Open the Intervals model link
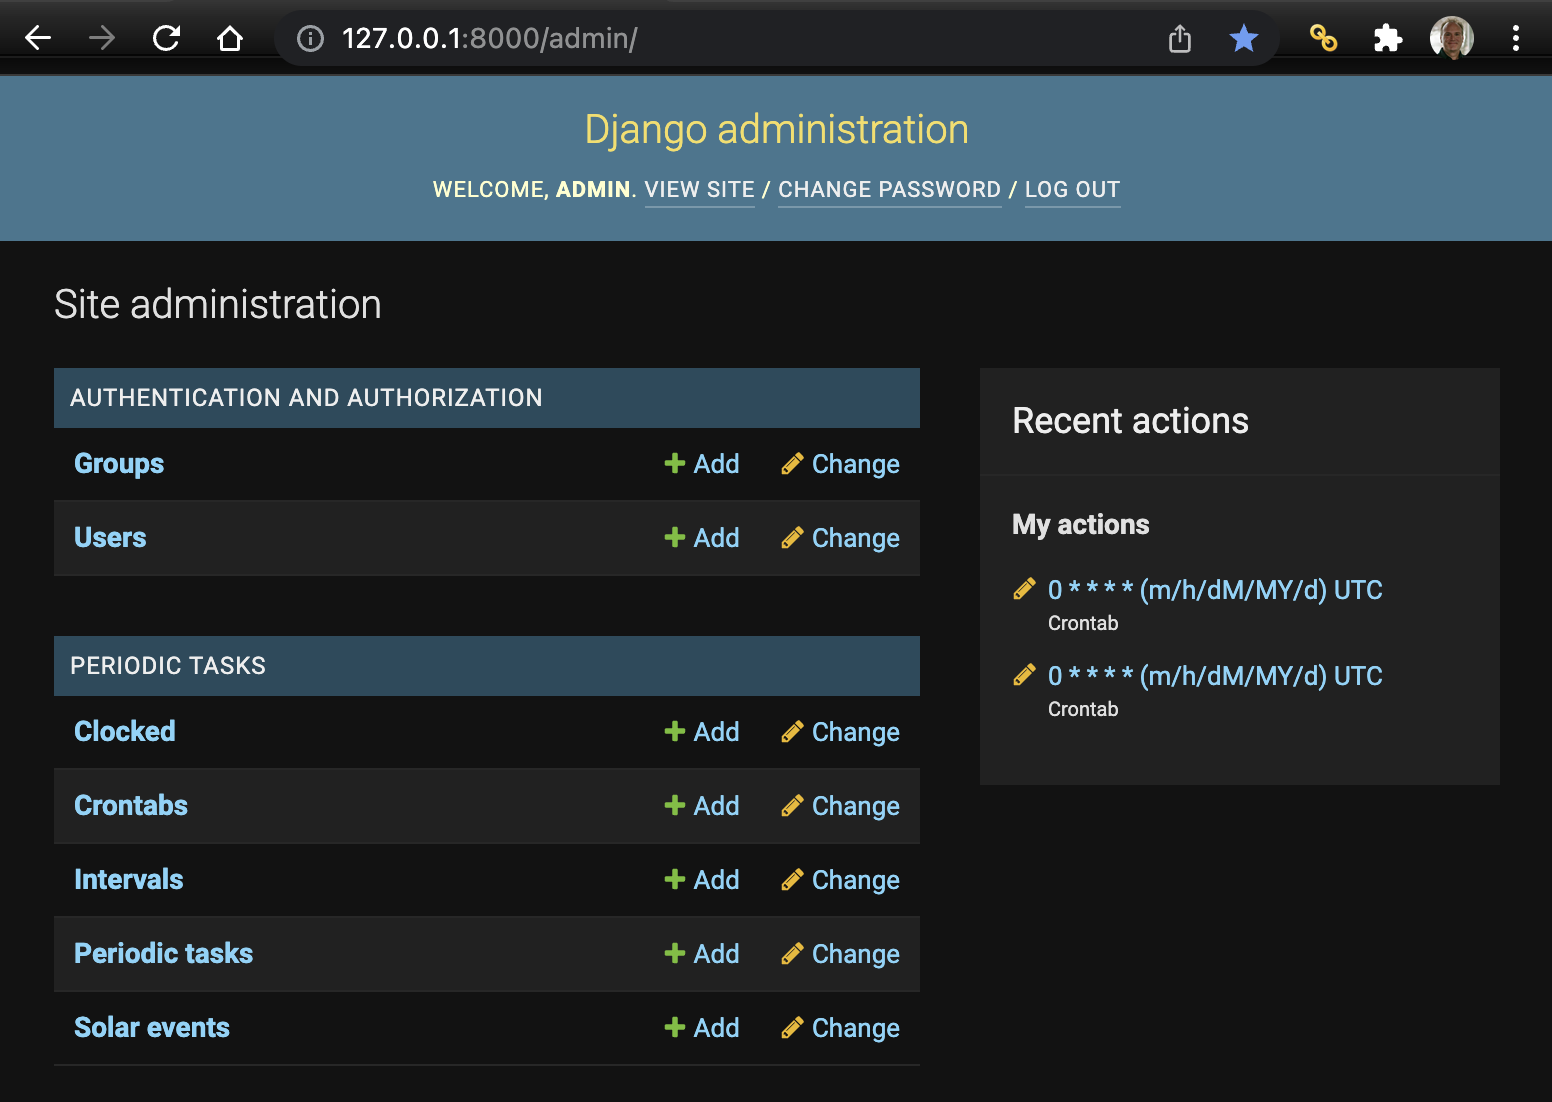Image resolution: width=1552 pixels, height=1102 pixels. [129, 879]
